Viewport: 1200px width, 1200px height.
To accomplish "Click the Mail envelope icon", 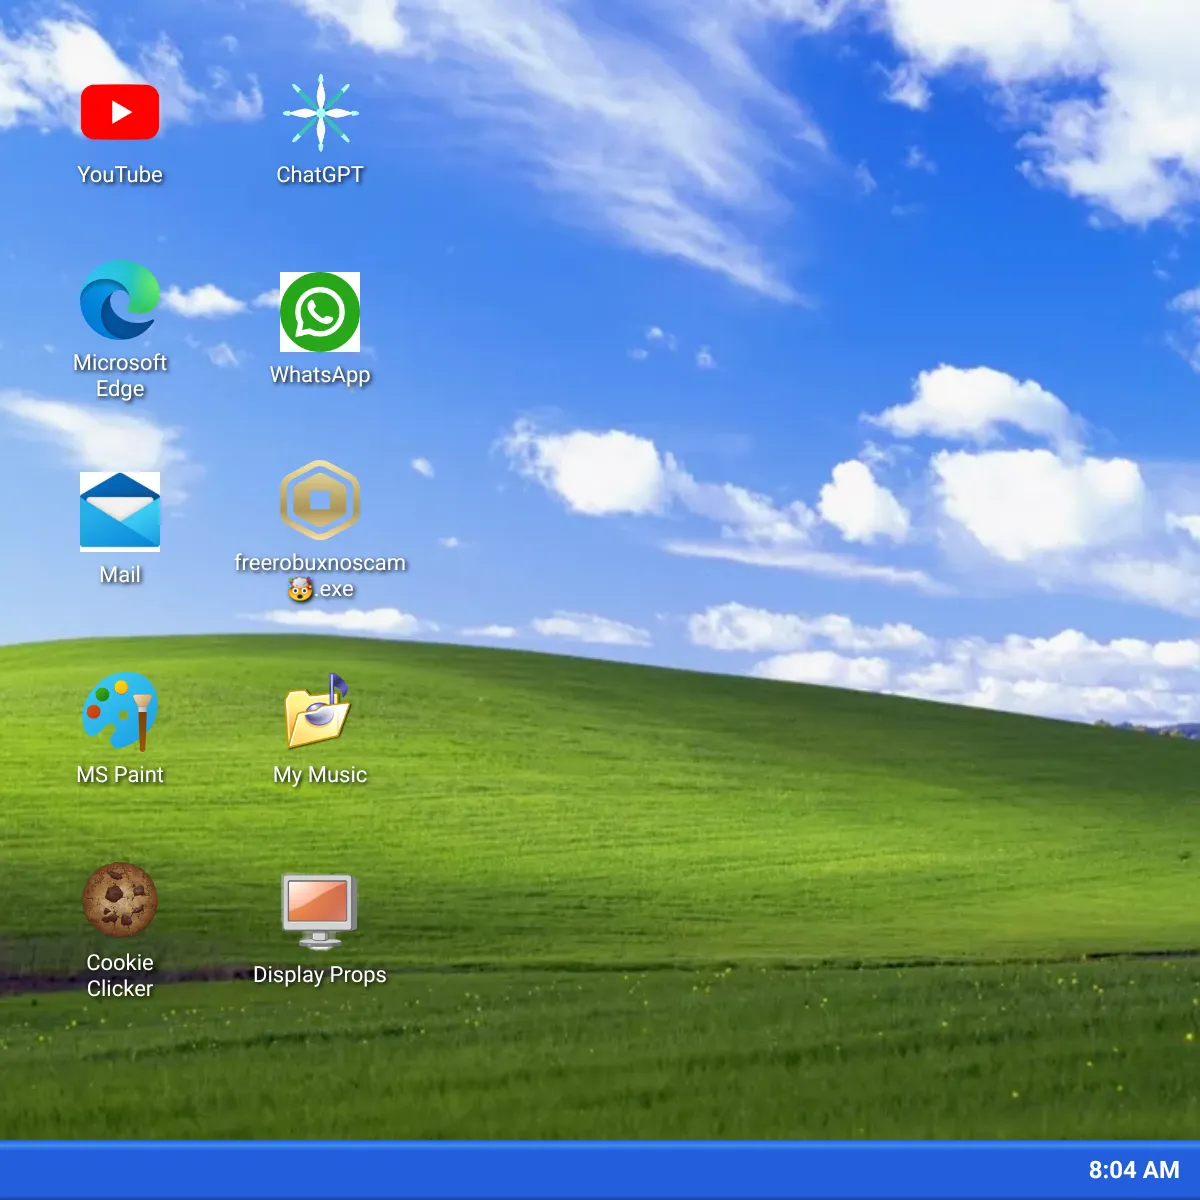I will (120, 512).
